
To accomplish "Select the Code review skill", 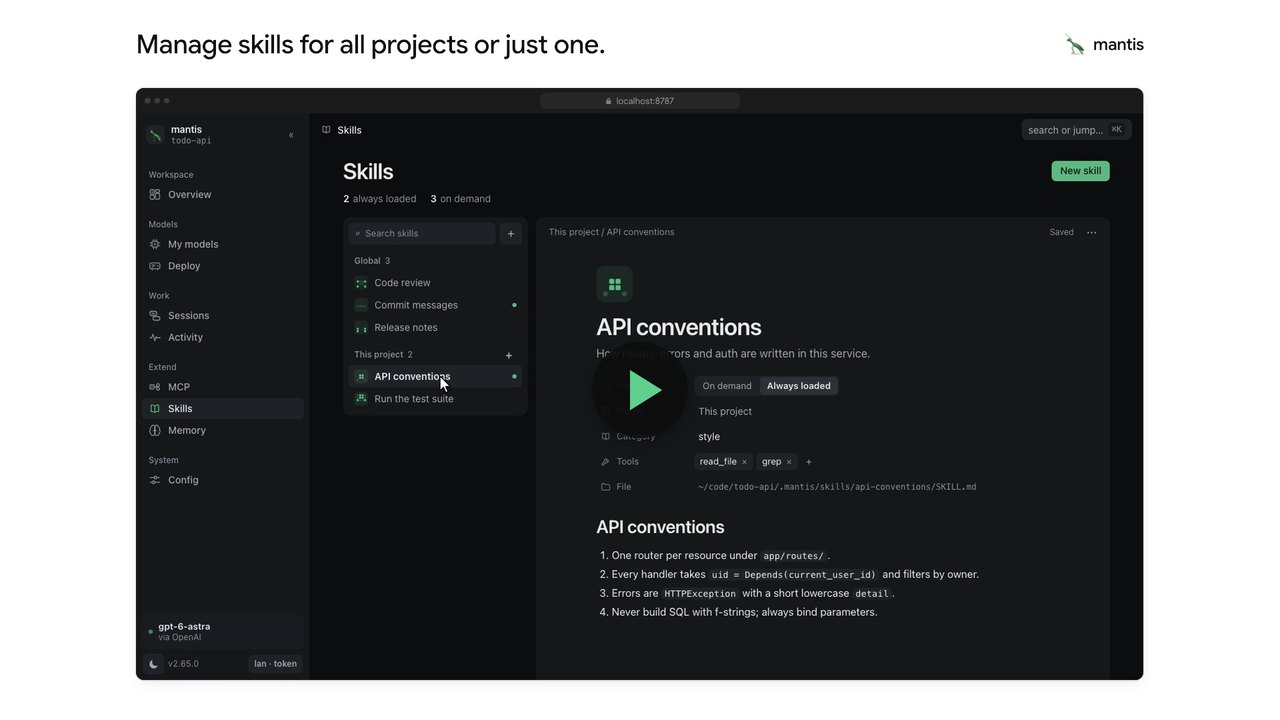I will pos(435,283).
